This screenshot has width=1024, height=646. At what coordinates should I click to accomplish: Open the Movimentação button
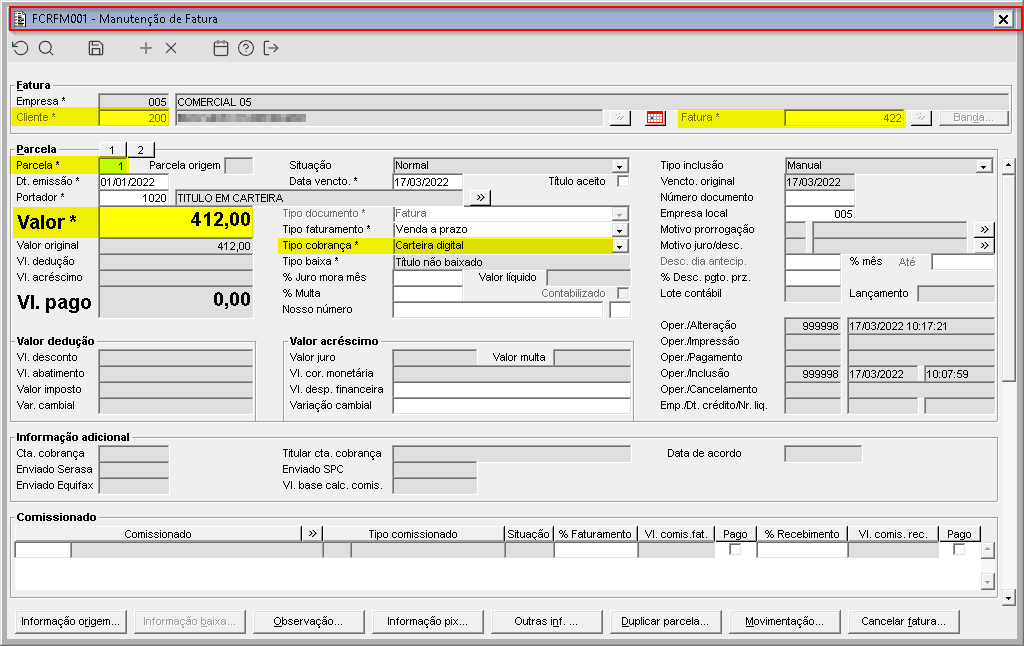click(784, 621)
